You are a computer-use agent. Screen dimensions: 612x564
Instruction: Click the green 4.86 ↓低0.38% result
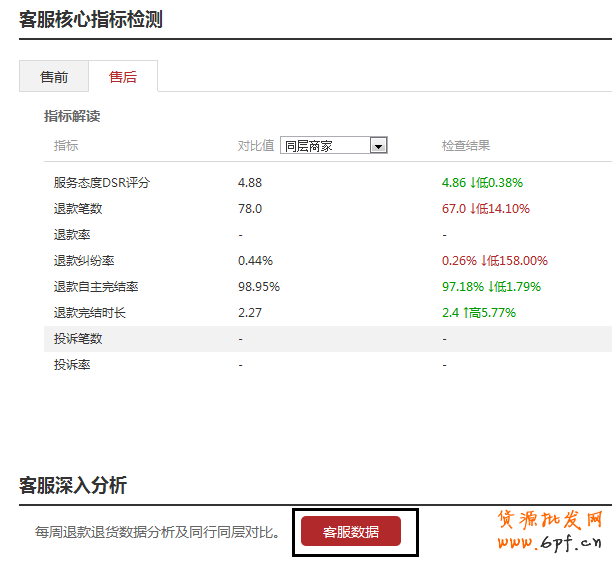482,183
